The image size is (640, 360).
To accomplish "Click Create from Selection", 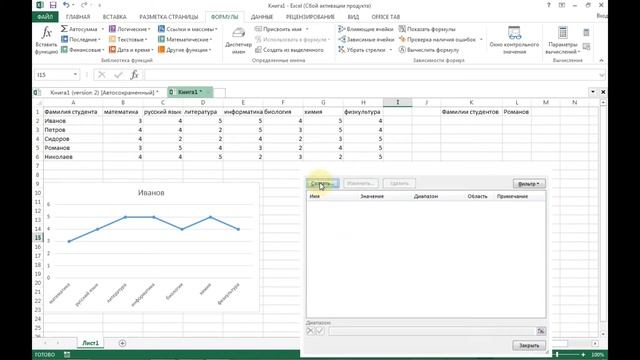I will click(289, 50).
